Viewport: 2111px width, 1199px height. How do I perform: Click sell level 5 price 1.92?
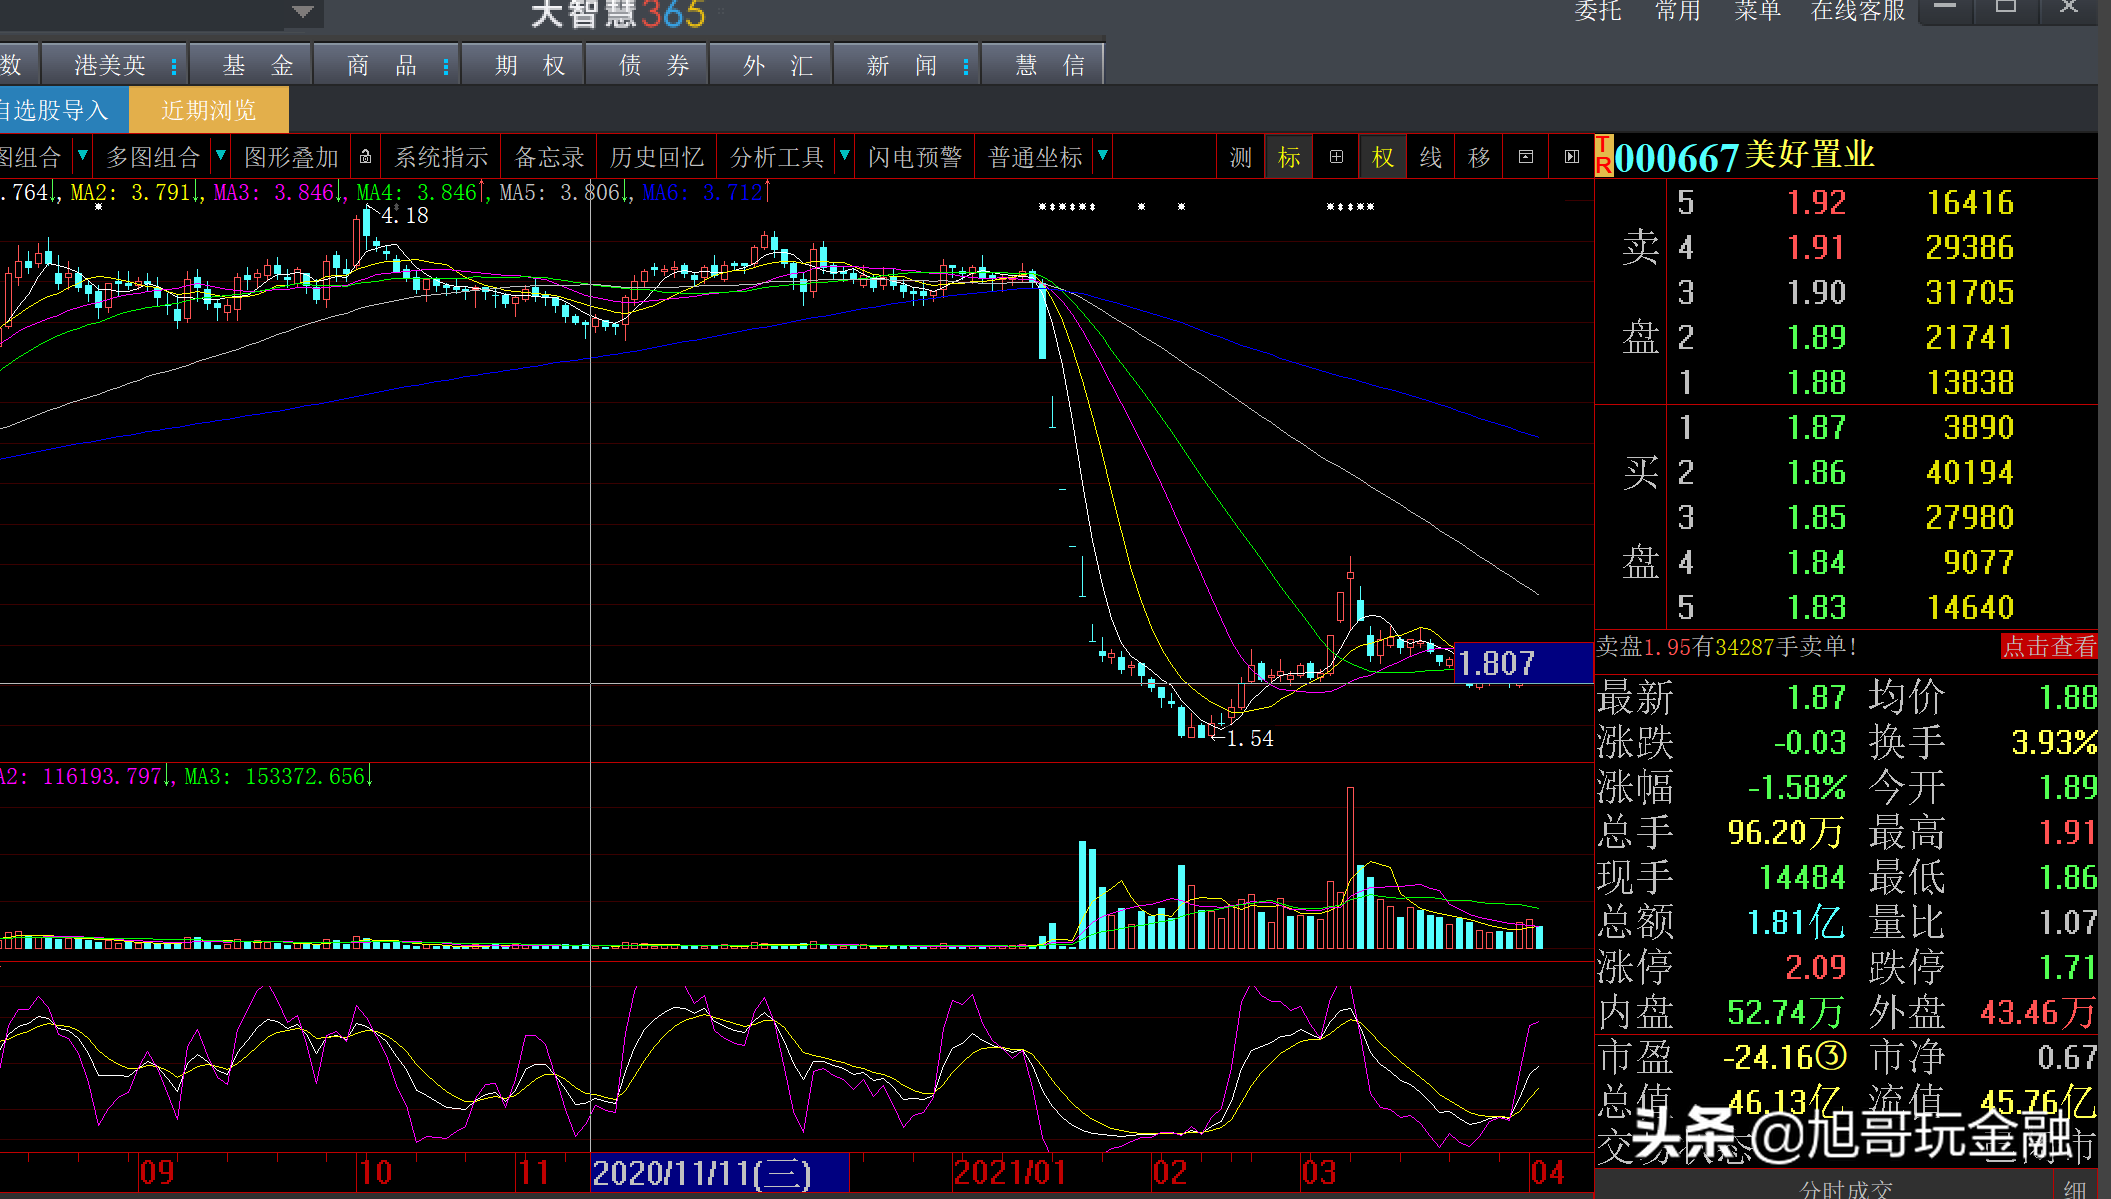1816,203
